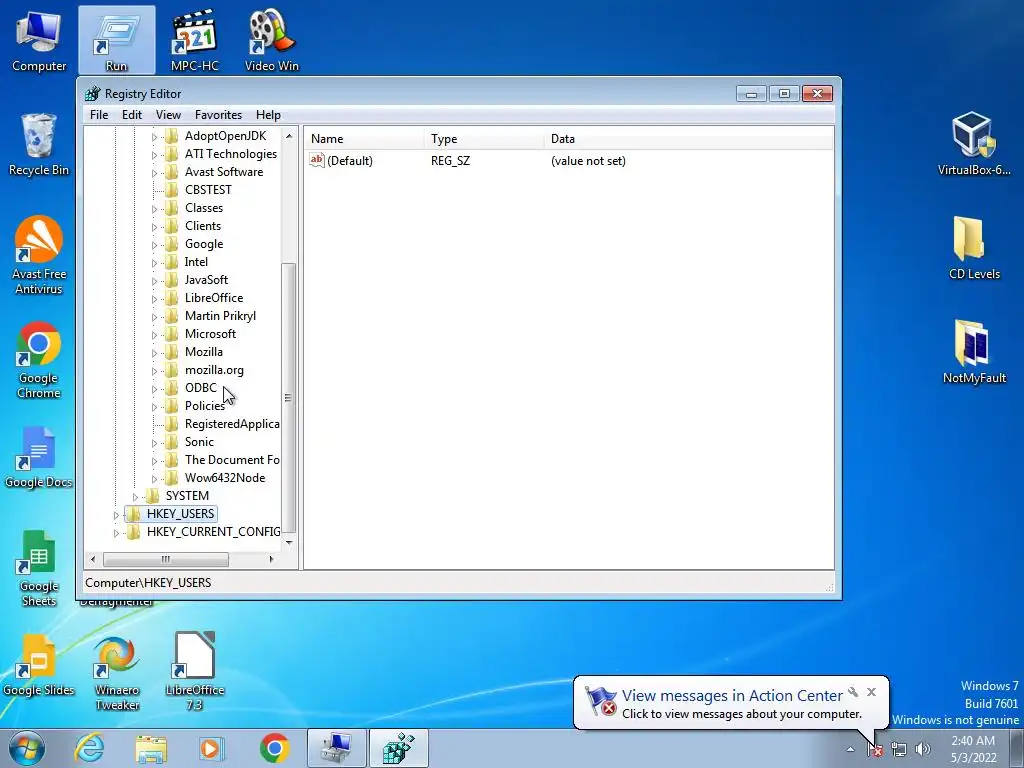This screenshot has height=768, width=1024.
Task: Launch Winaero Tweaker shortcut
Action: click(117, 673)
